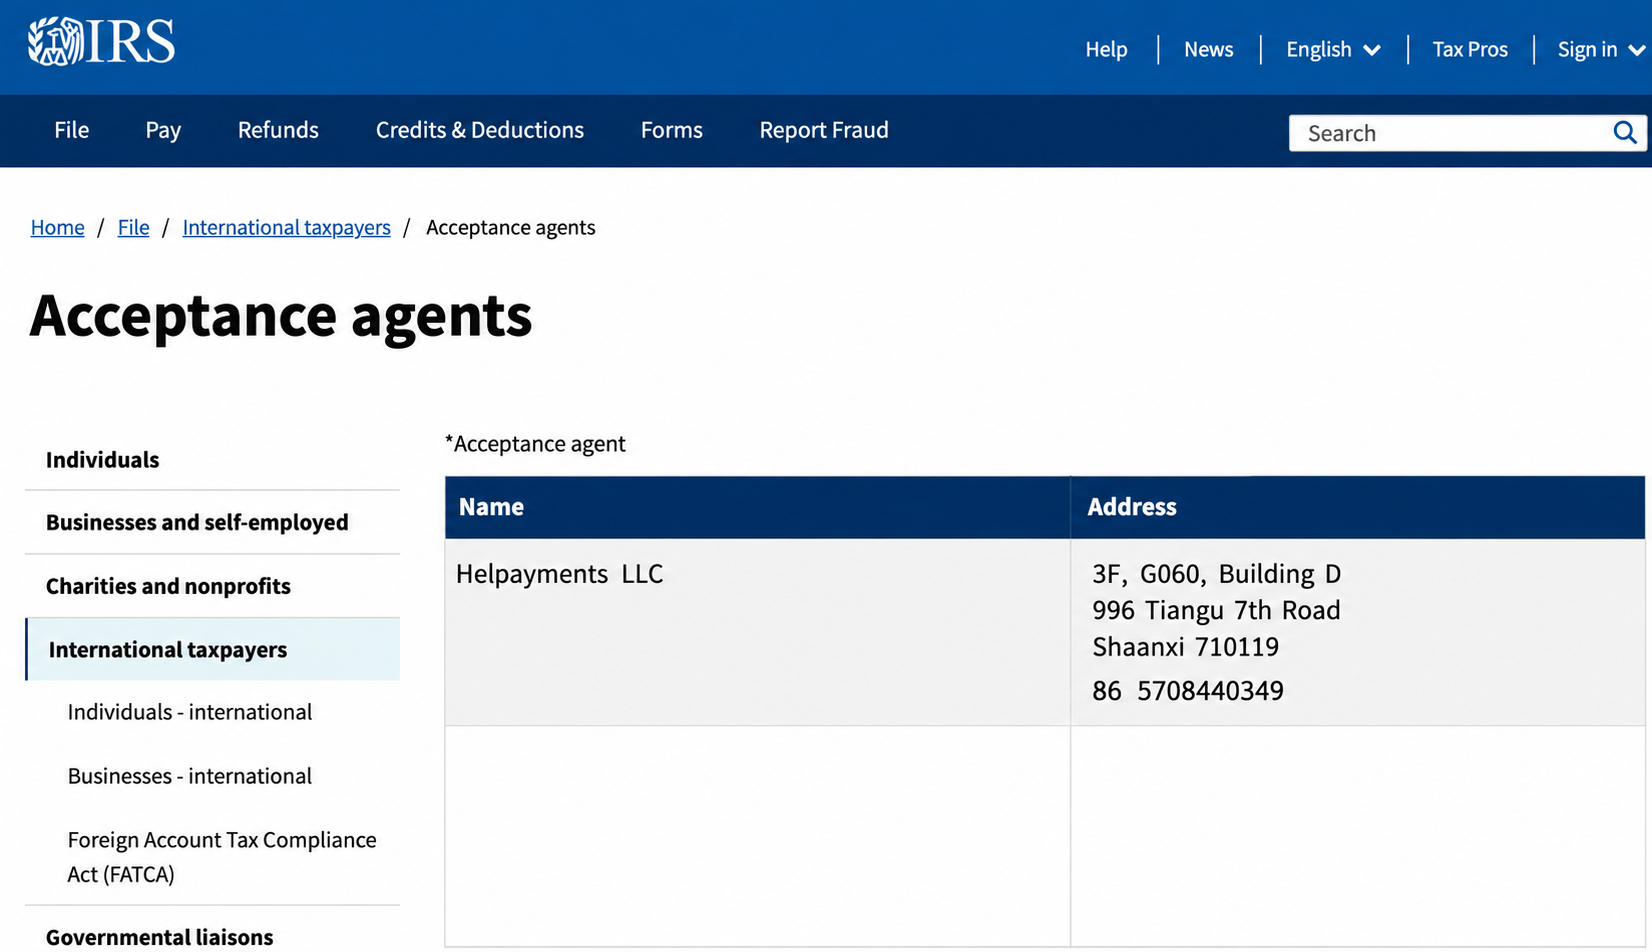Open the Refunds menu

click(278, 130)
